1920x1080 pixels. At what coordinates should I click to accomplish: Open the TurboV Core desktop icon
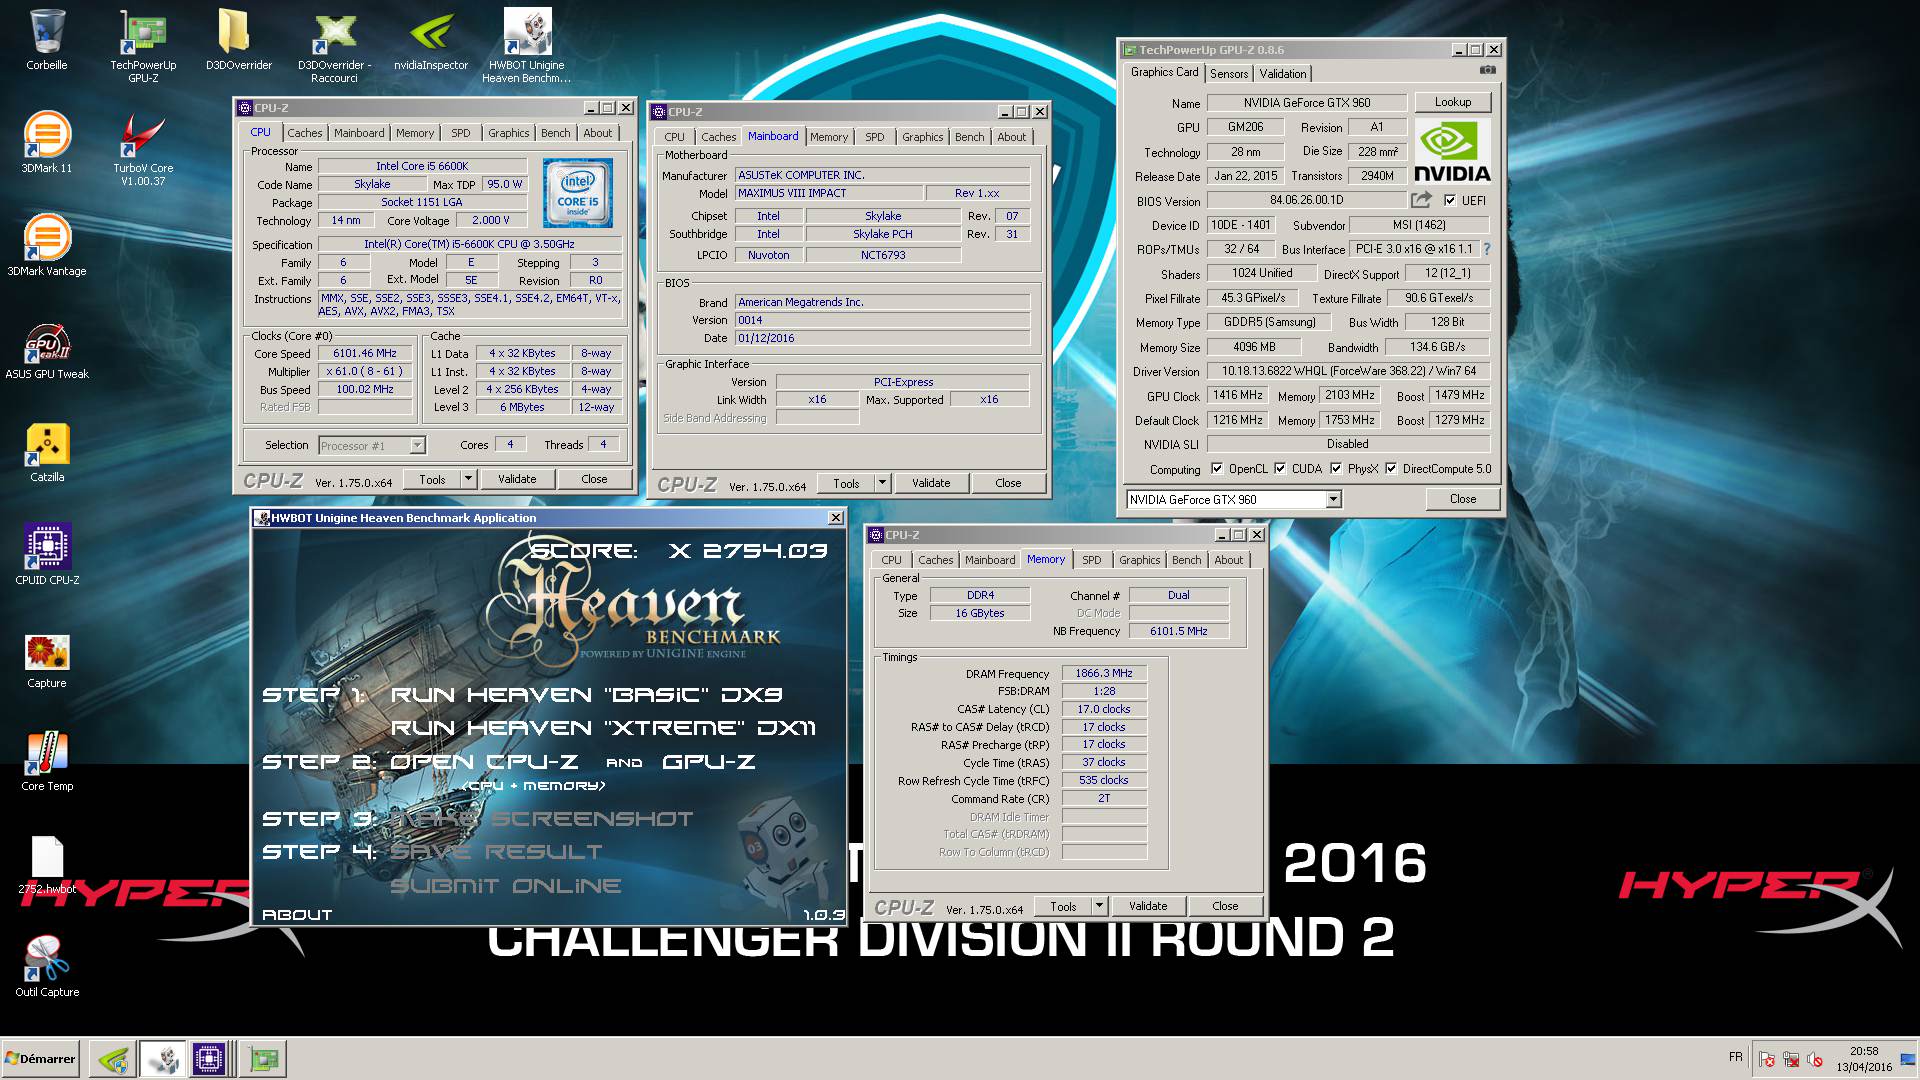point(143,148)
